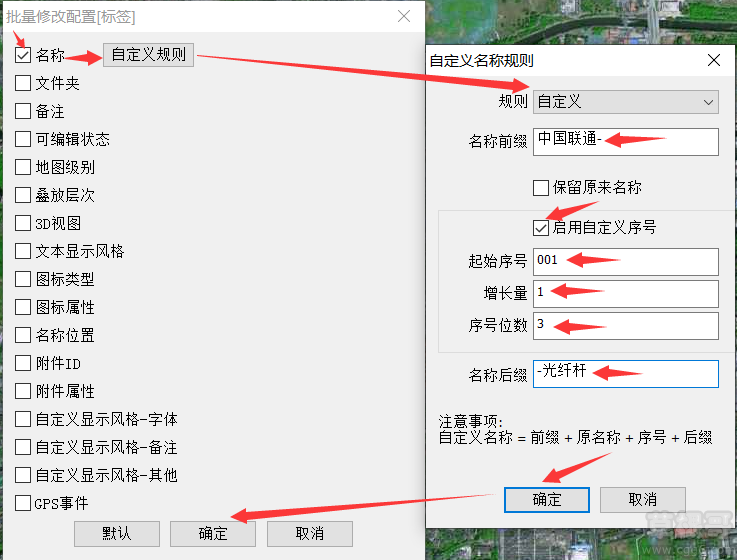Image resolution: width=737 pixels, height=560 pixels.
Task: Focus the 起始序号 field
Action: click(x=626, y=262)
